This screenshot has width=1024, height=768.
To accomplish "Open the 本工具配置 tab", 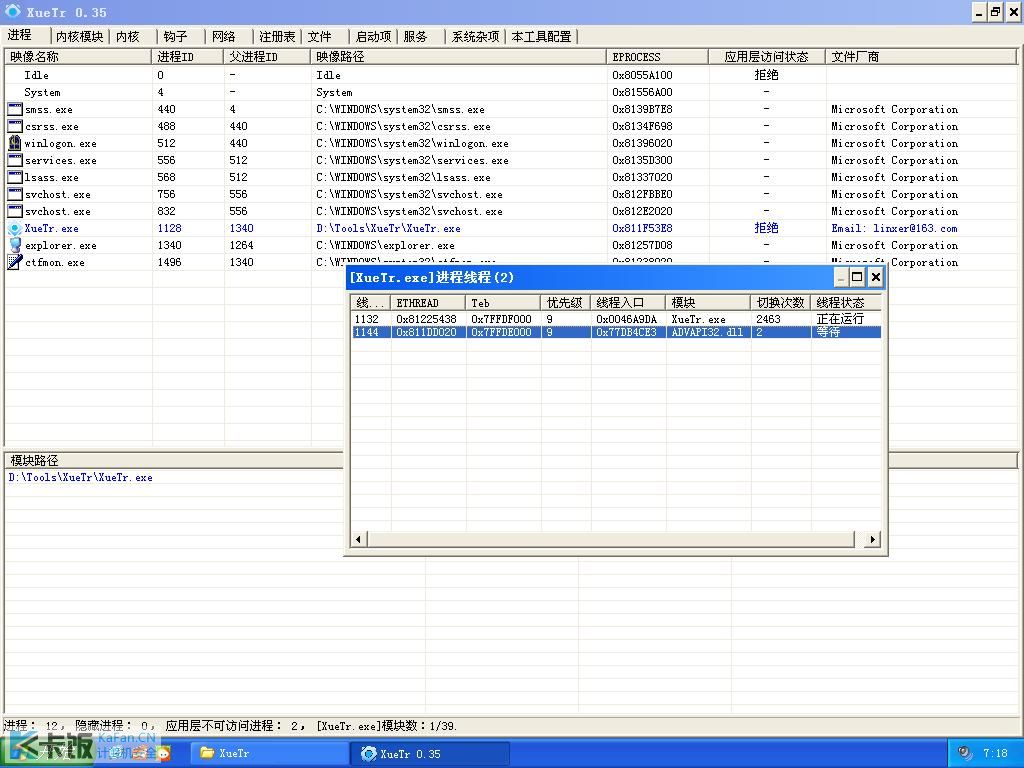I will 541,37.
